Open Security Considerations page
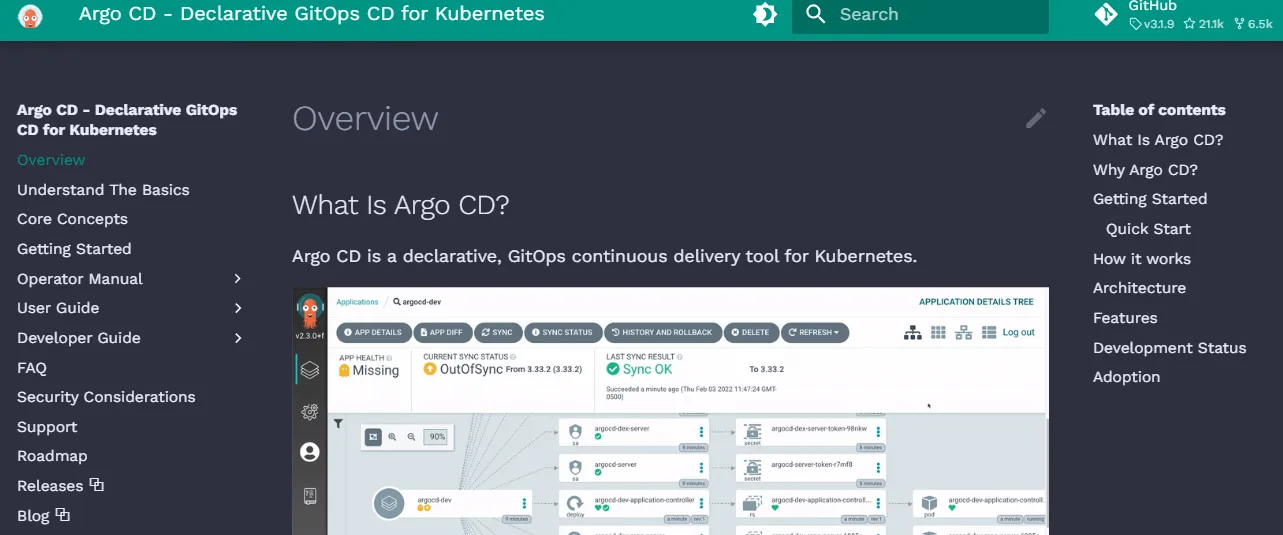Viewport: 1283px width, 535px height. 106,397
